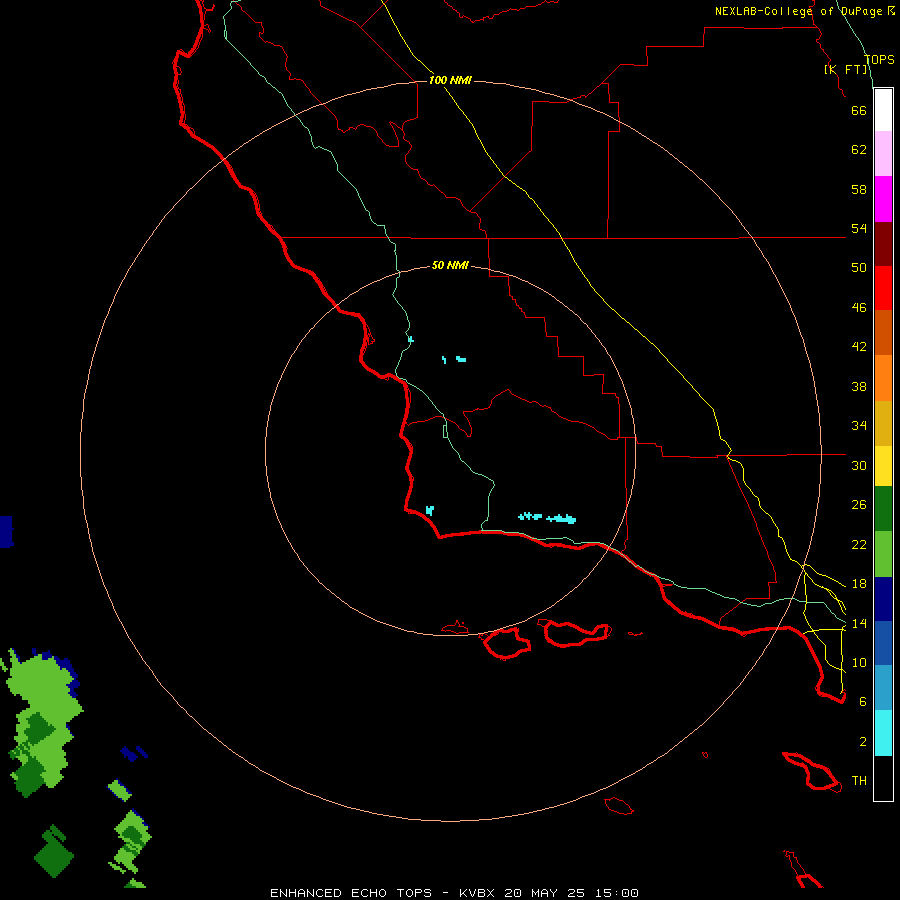Click the light green 22-26 kft swatch
The height and width of the screenshot is (900, 900).
pos(883,554)
